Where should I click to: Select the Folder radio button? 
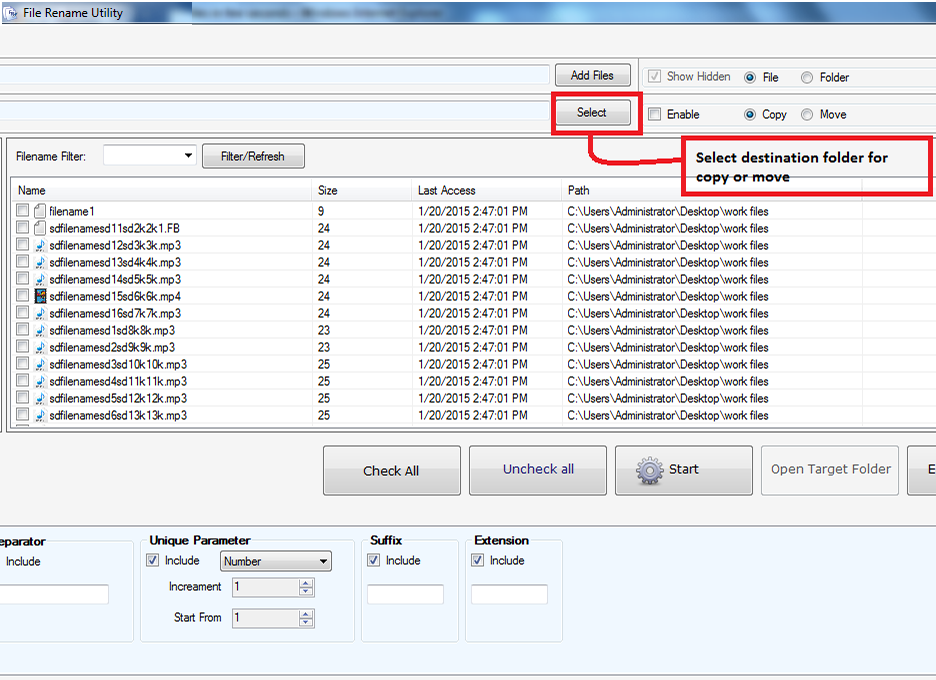click(806, 77)
